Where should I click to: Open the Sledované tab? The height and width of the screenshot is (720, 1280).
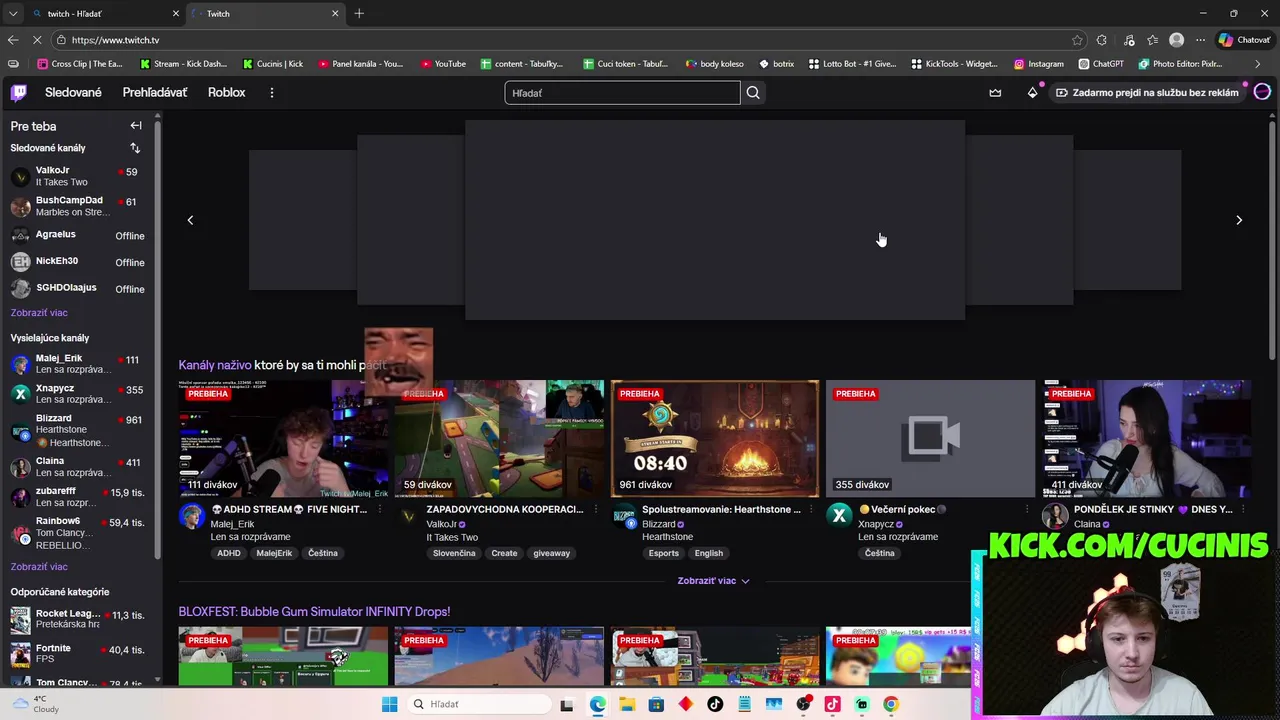coord(73,93)
